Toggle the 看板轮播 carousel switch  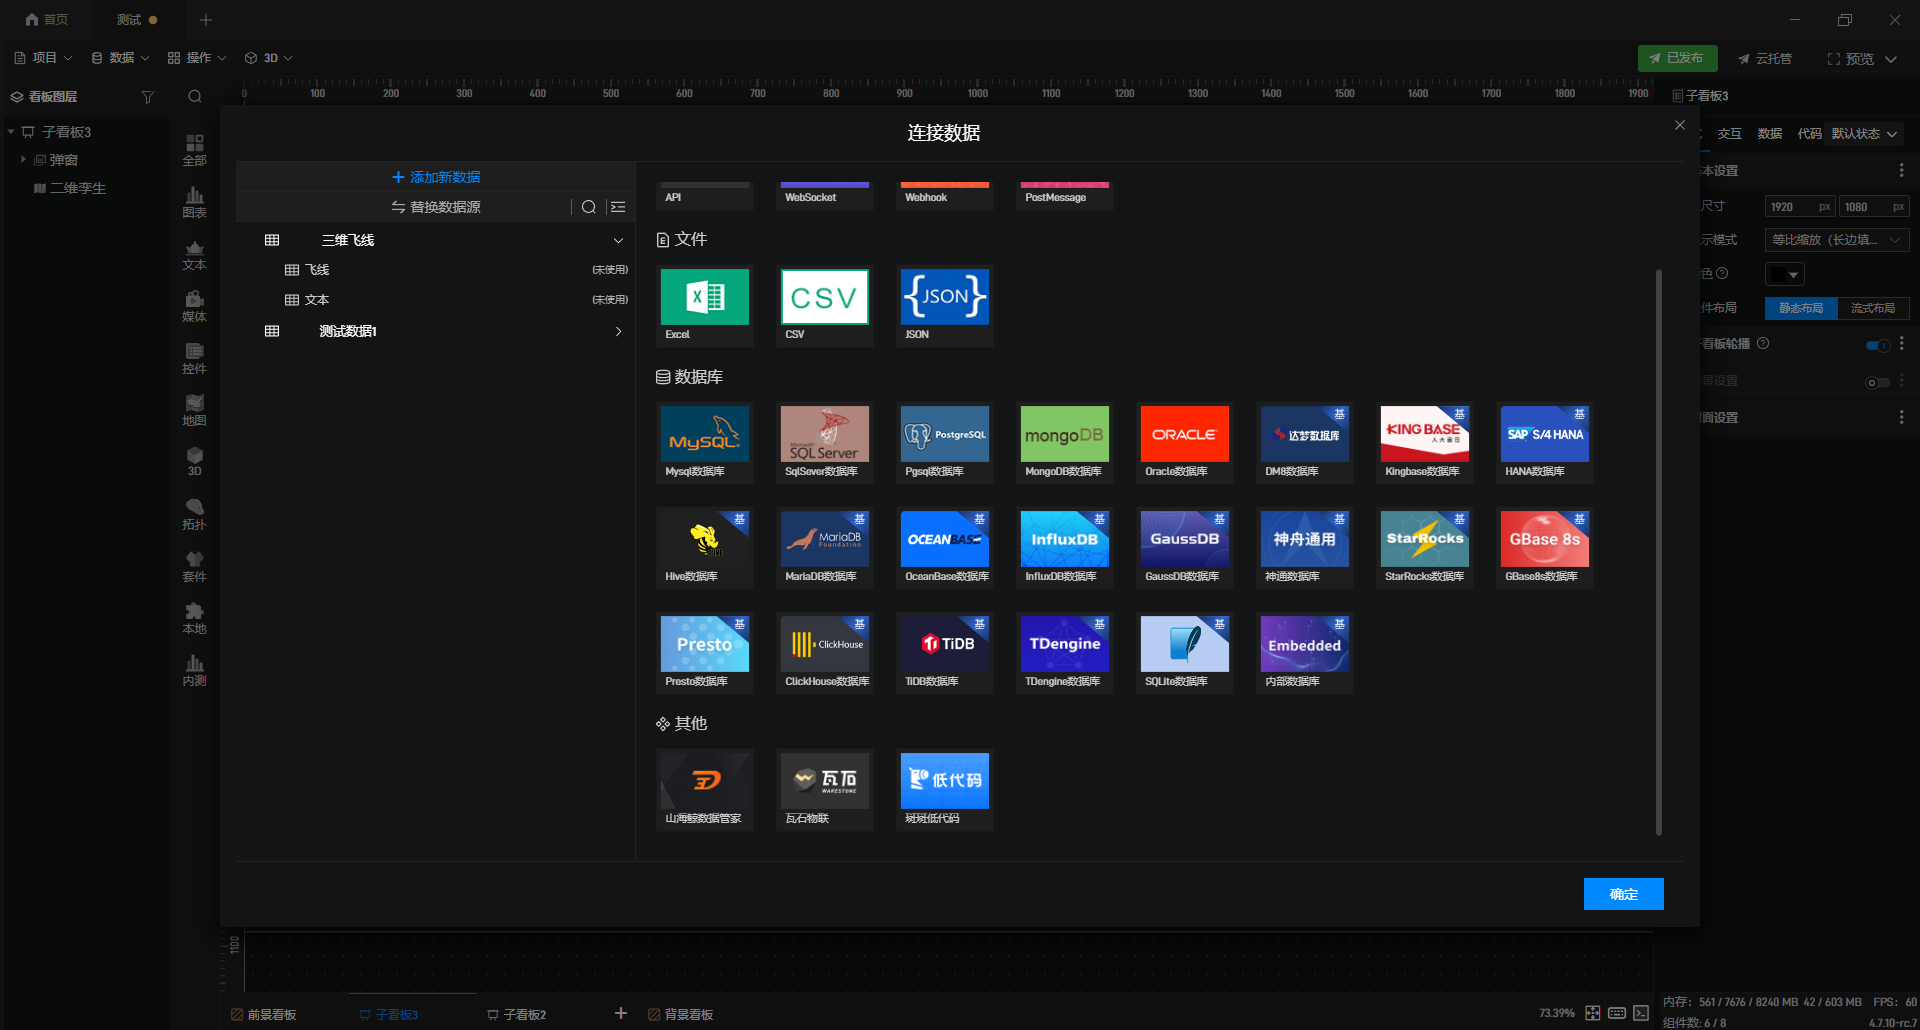click(1877, 345)
